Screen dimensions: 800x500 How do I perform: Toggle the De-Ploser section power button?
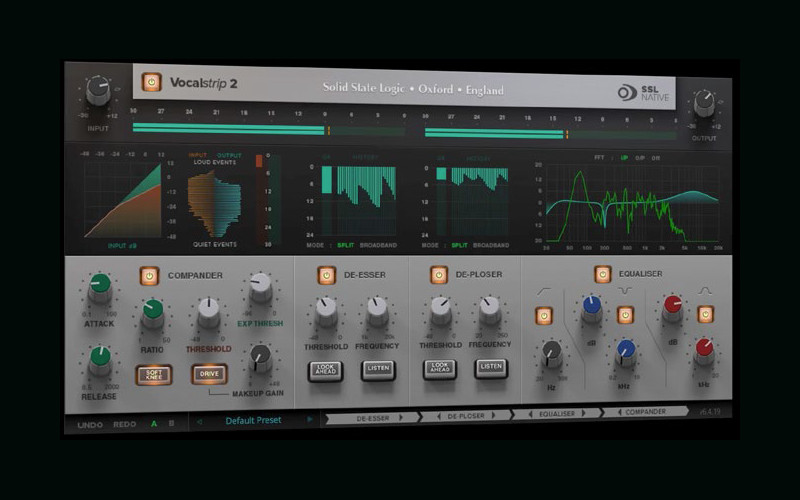pyautogui.click(x=438, y=274)
